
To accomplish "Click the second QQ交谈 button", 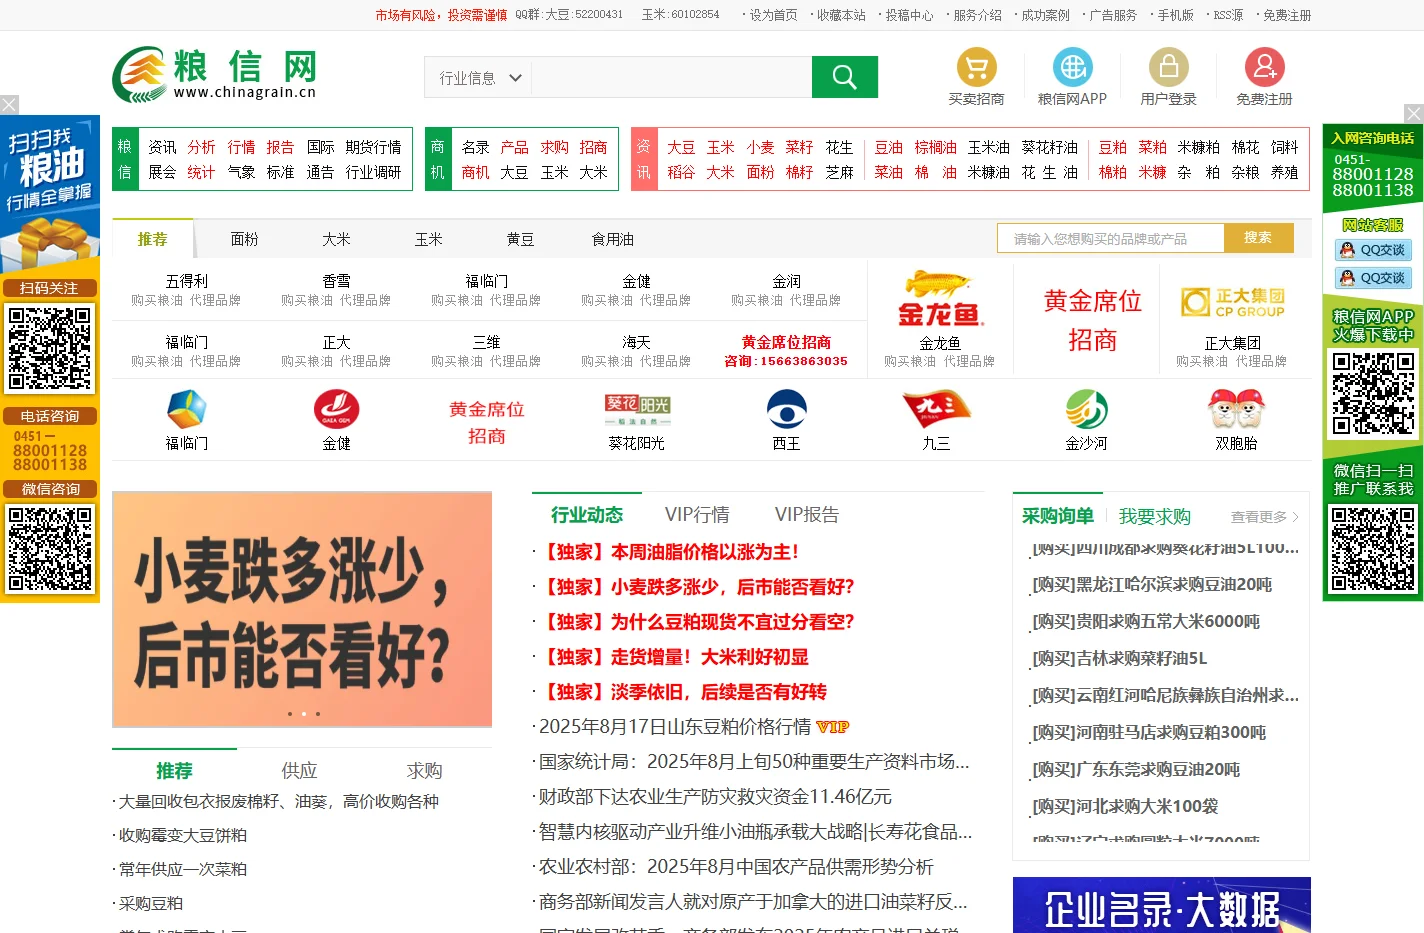I will (x=1373, y=278).
